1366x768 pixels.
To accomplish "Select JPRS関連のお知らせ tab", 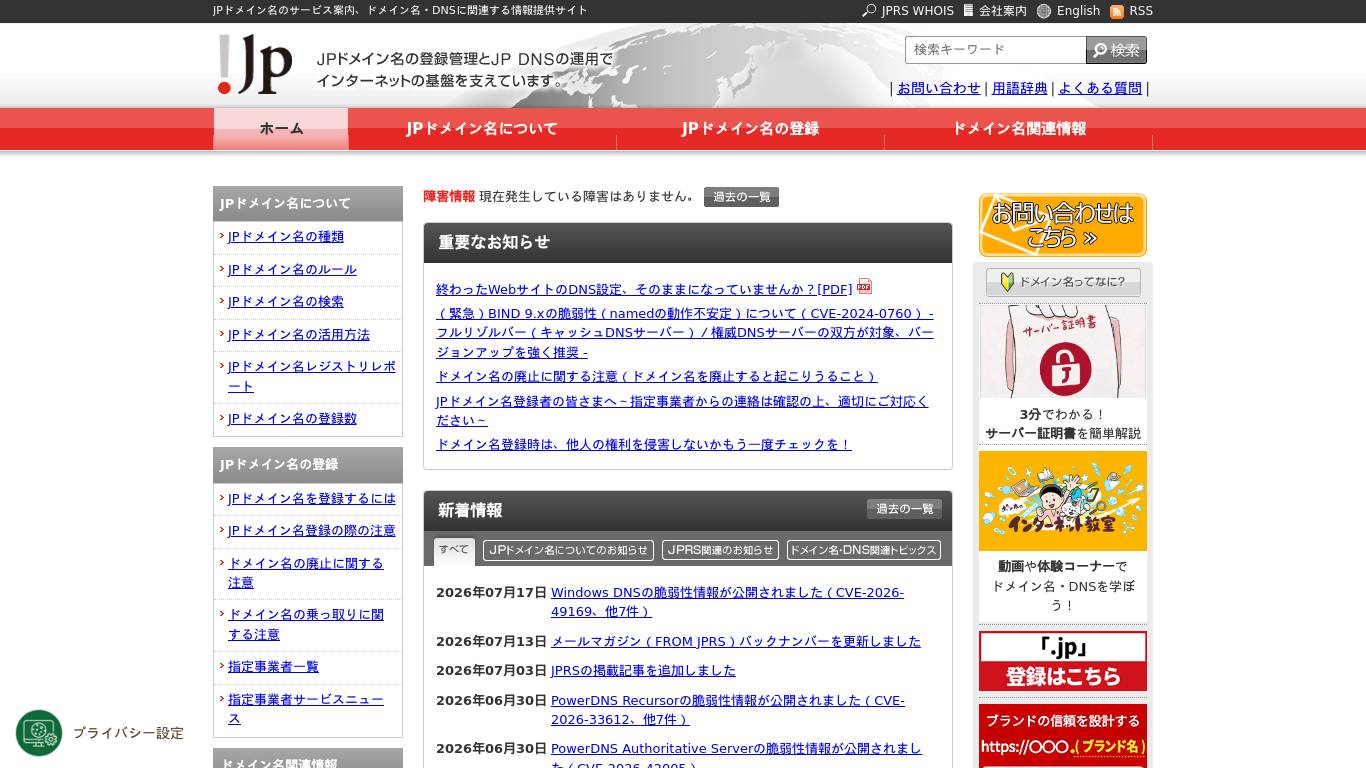I will point(720,550).
